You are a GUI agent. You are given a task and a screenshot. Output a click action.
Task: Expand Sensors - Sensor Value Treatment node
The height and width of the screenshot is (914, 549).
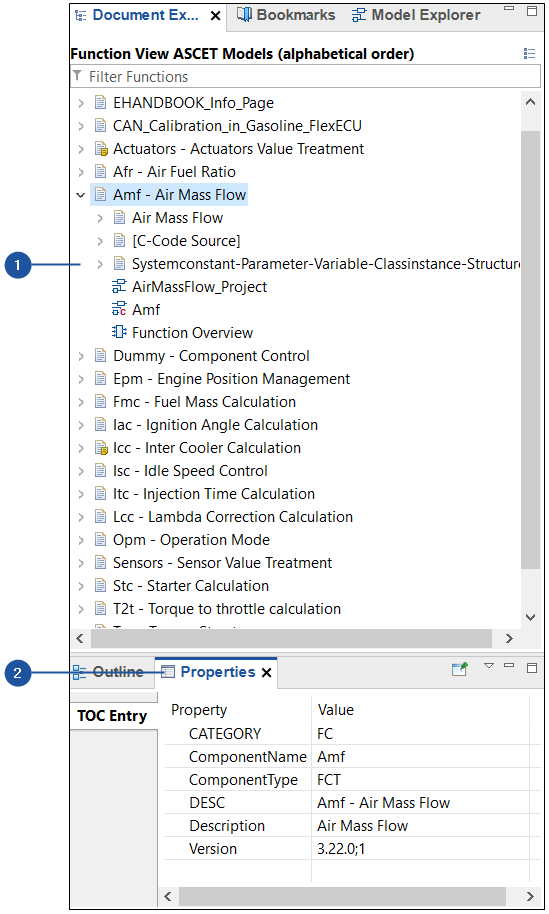tap(81, 563)
